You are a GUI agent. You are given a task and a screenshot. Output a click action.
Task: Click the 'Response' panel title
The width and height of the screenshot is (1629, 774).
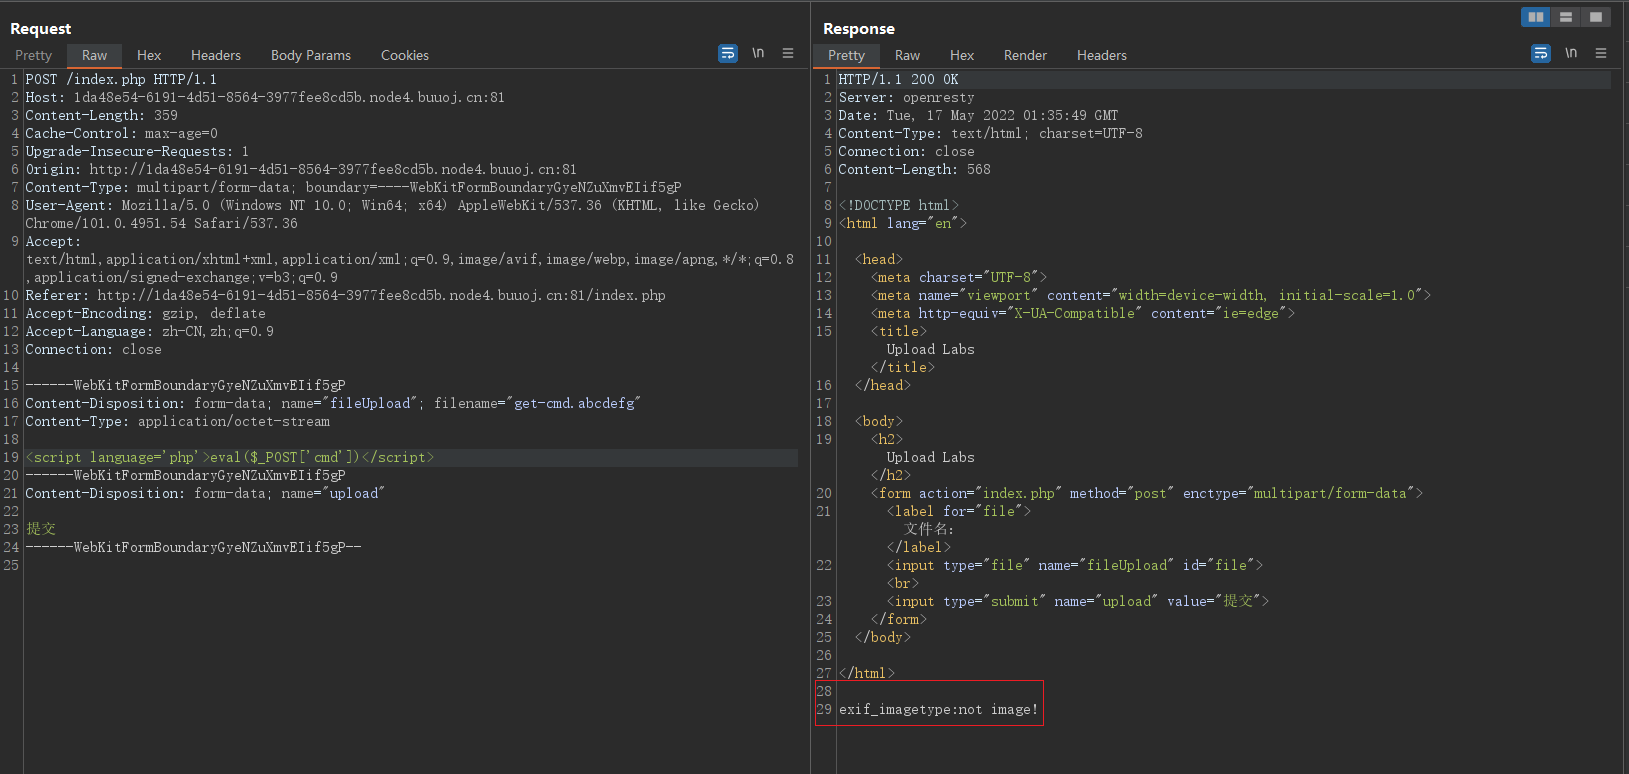coord(859,29)
